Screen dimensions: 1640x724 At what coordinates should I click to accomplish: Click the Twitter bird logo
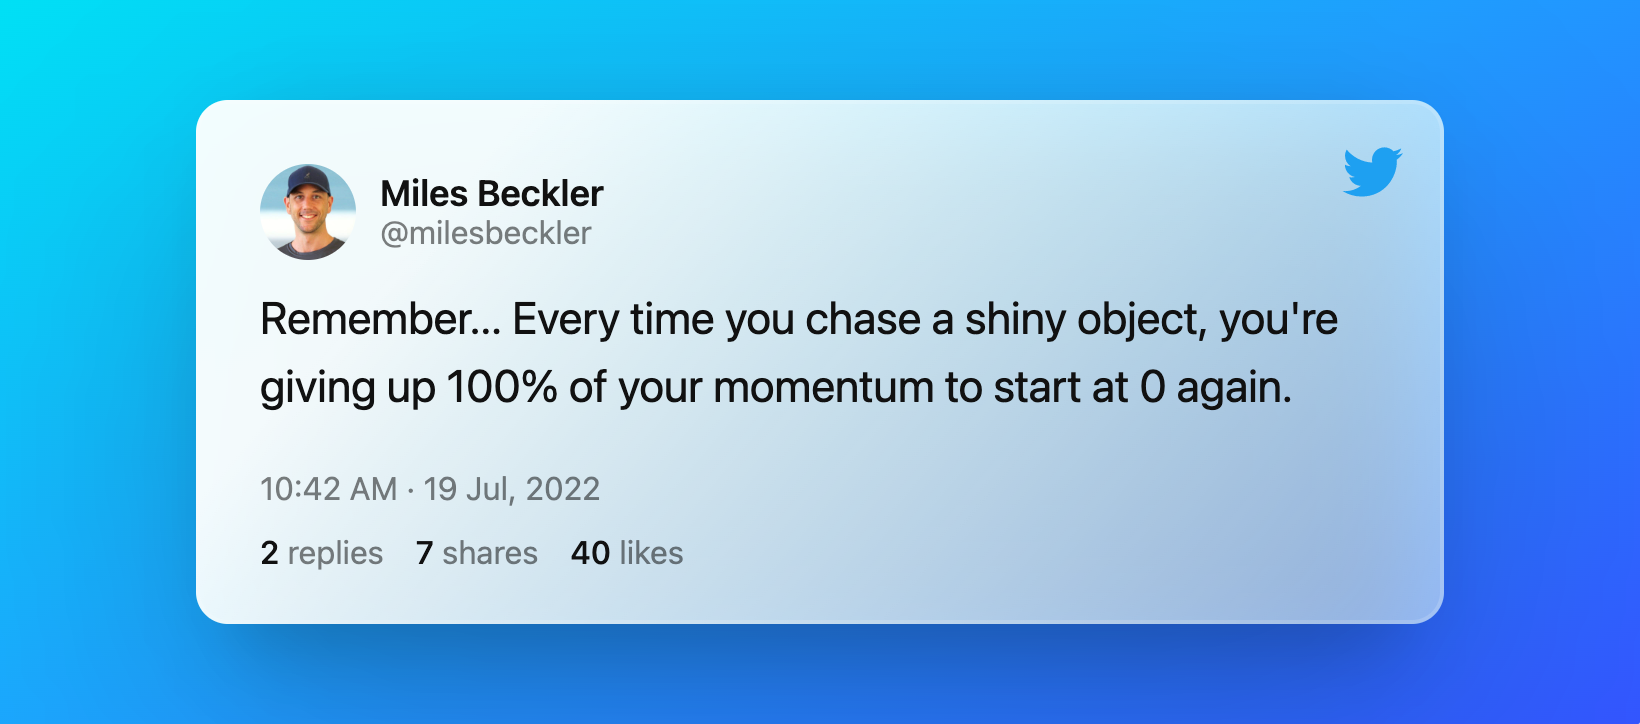pyautogui.click(x=1373, y=172)
